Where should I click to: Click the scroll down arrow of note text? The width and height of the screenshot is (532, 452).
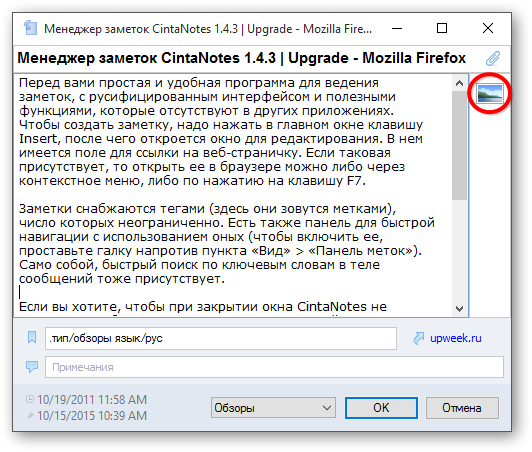coord(459,308)
